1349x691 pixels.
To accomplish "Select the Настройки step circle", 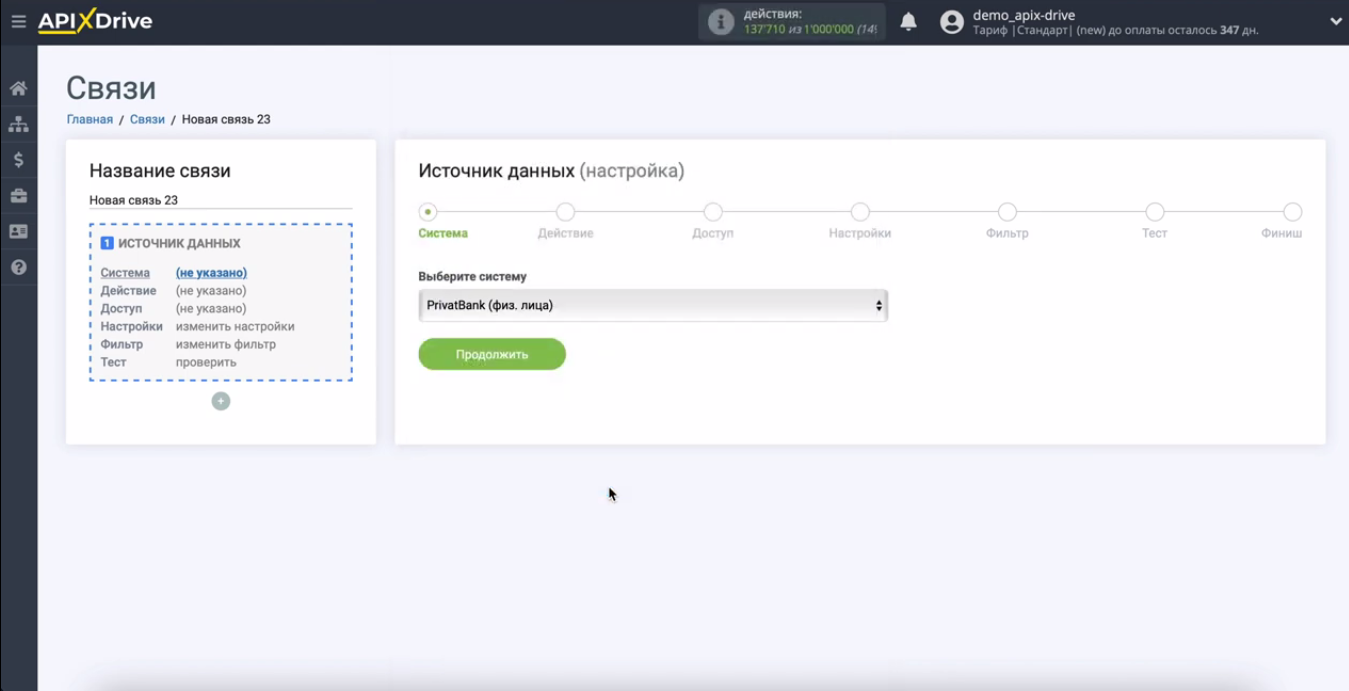I will pos(860,212).
